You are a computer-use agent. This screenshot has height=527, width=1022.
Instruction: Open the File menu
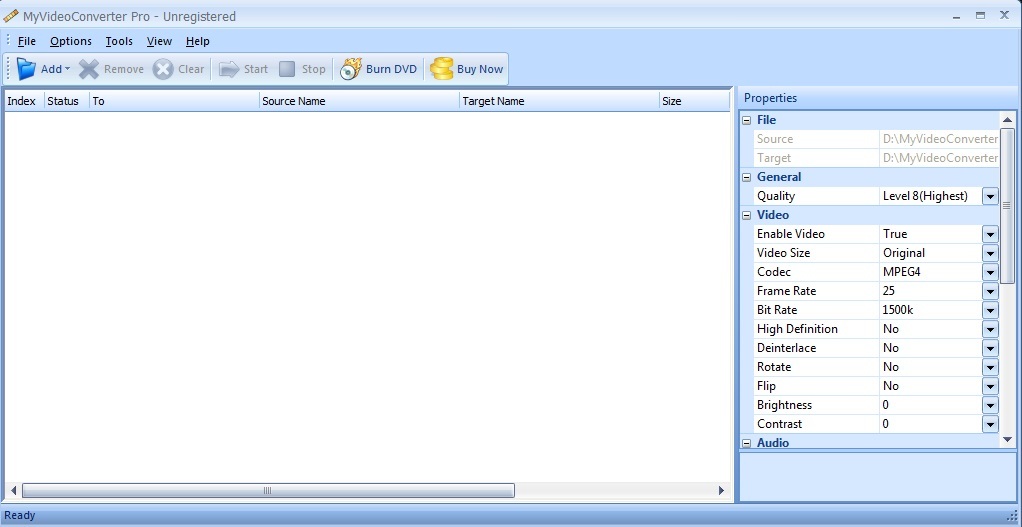(x=27, y=41)
